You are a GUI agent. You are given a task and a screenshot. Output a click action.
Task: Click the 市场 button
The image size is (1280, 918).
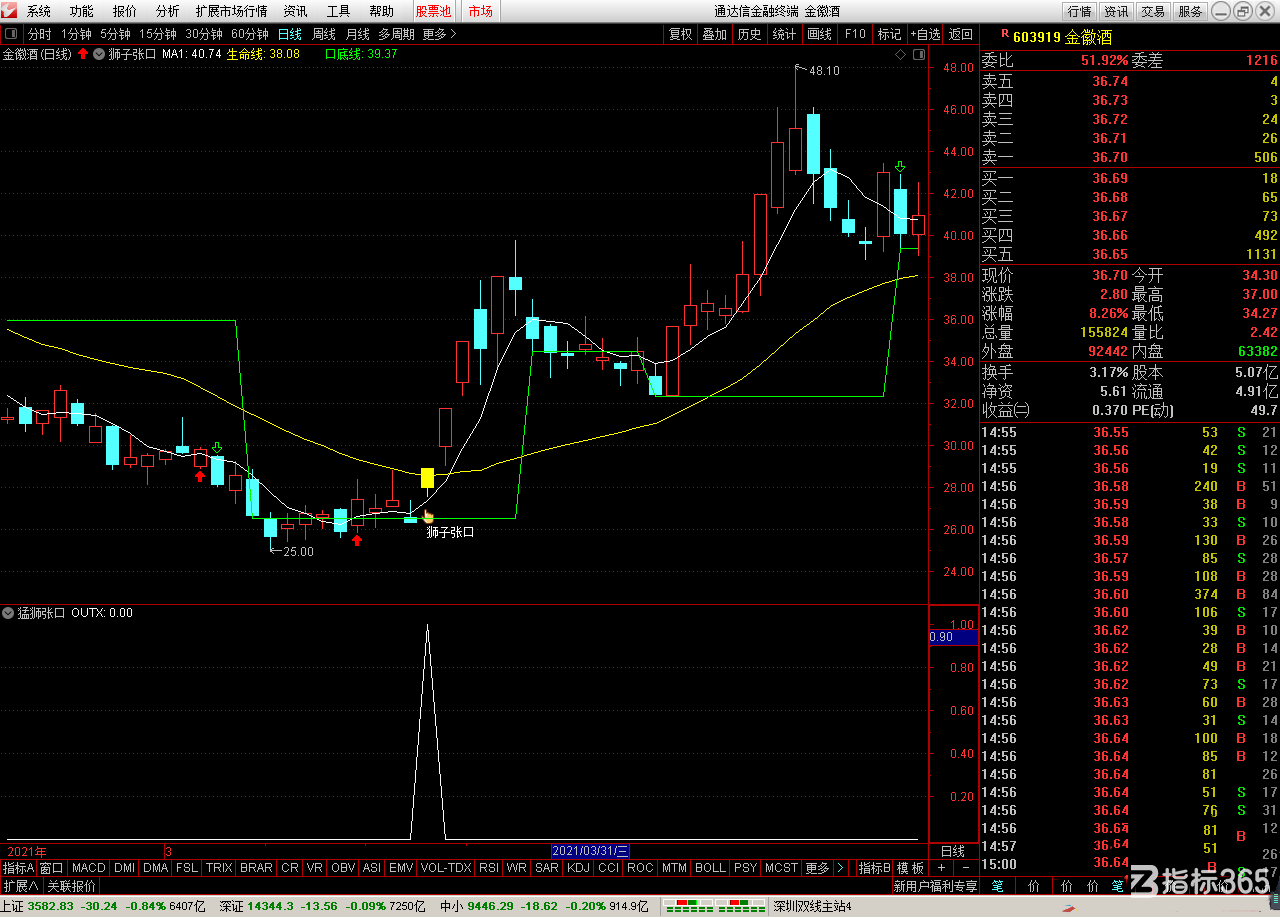coord(480,12)
